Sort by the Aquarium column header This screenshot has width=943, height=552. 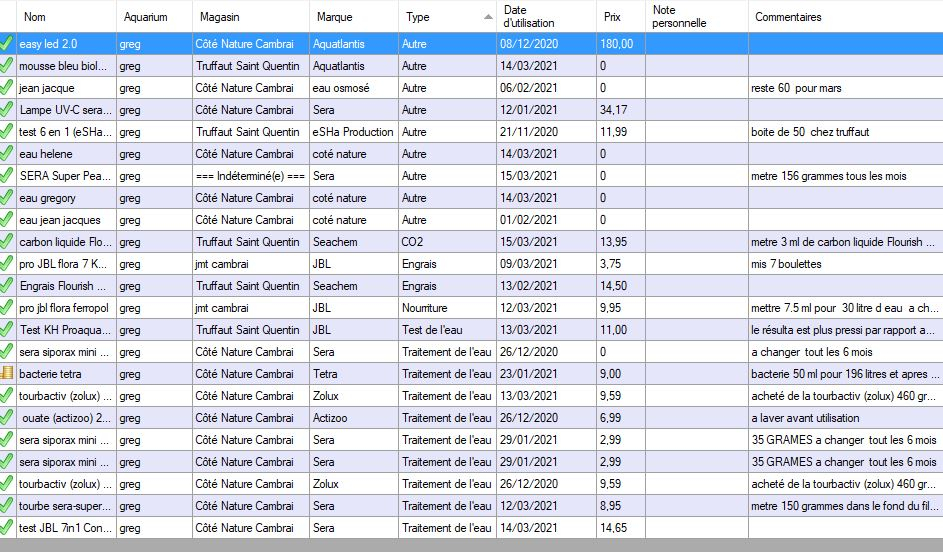coord(155,16)
